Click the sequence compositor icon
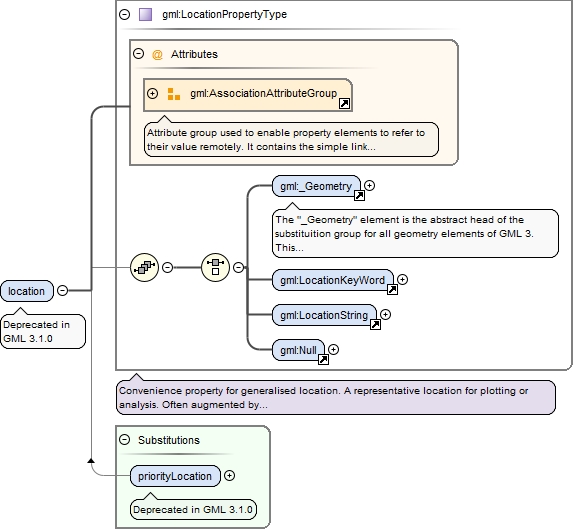 [144, 267]
